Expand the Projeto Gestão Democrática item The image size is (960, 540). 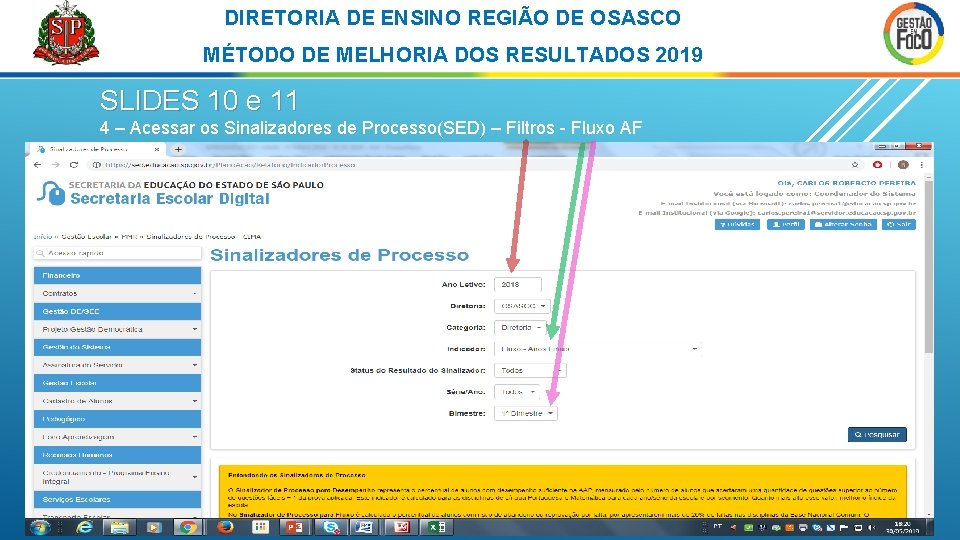[x=117, y=329]
